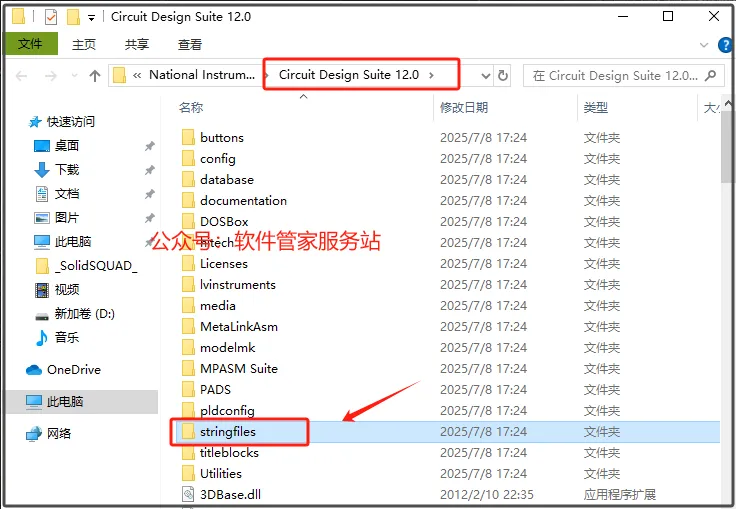Click the MPASM Suite file name text
This screenshot has height=509, width=736.
tap(239, 369)
